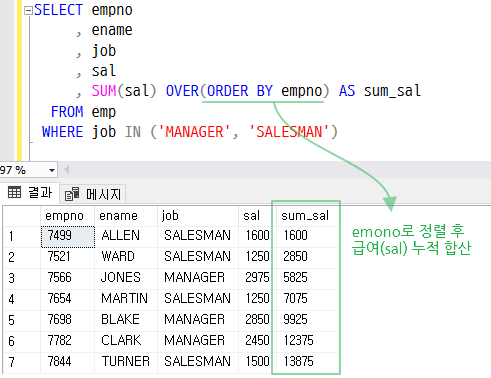Click empno cell 7844
Viewport: 491px width, 378px height.
pyautogui.click(x=68, y=362)
